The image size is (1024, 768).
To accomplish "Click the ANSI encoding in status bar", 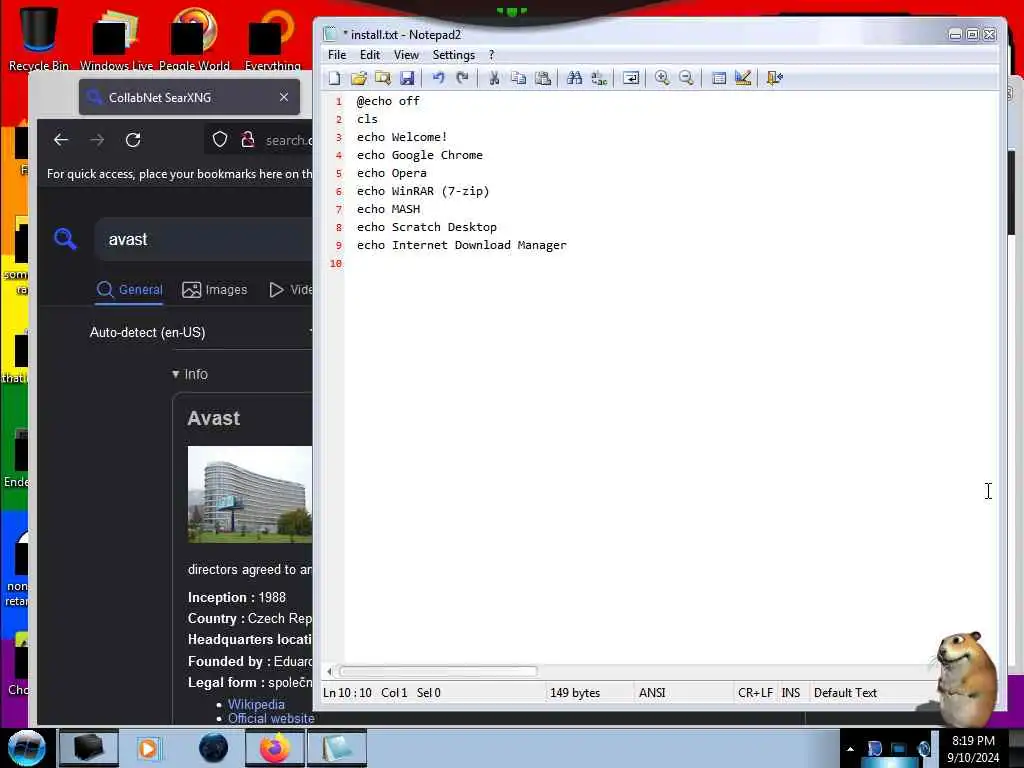I will [652, 693].
